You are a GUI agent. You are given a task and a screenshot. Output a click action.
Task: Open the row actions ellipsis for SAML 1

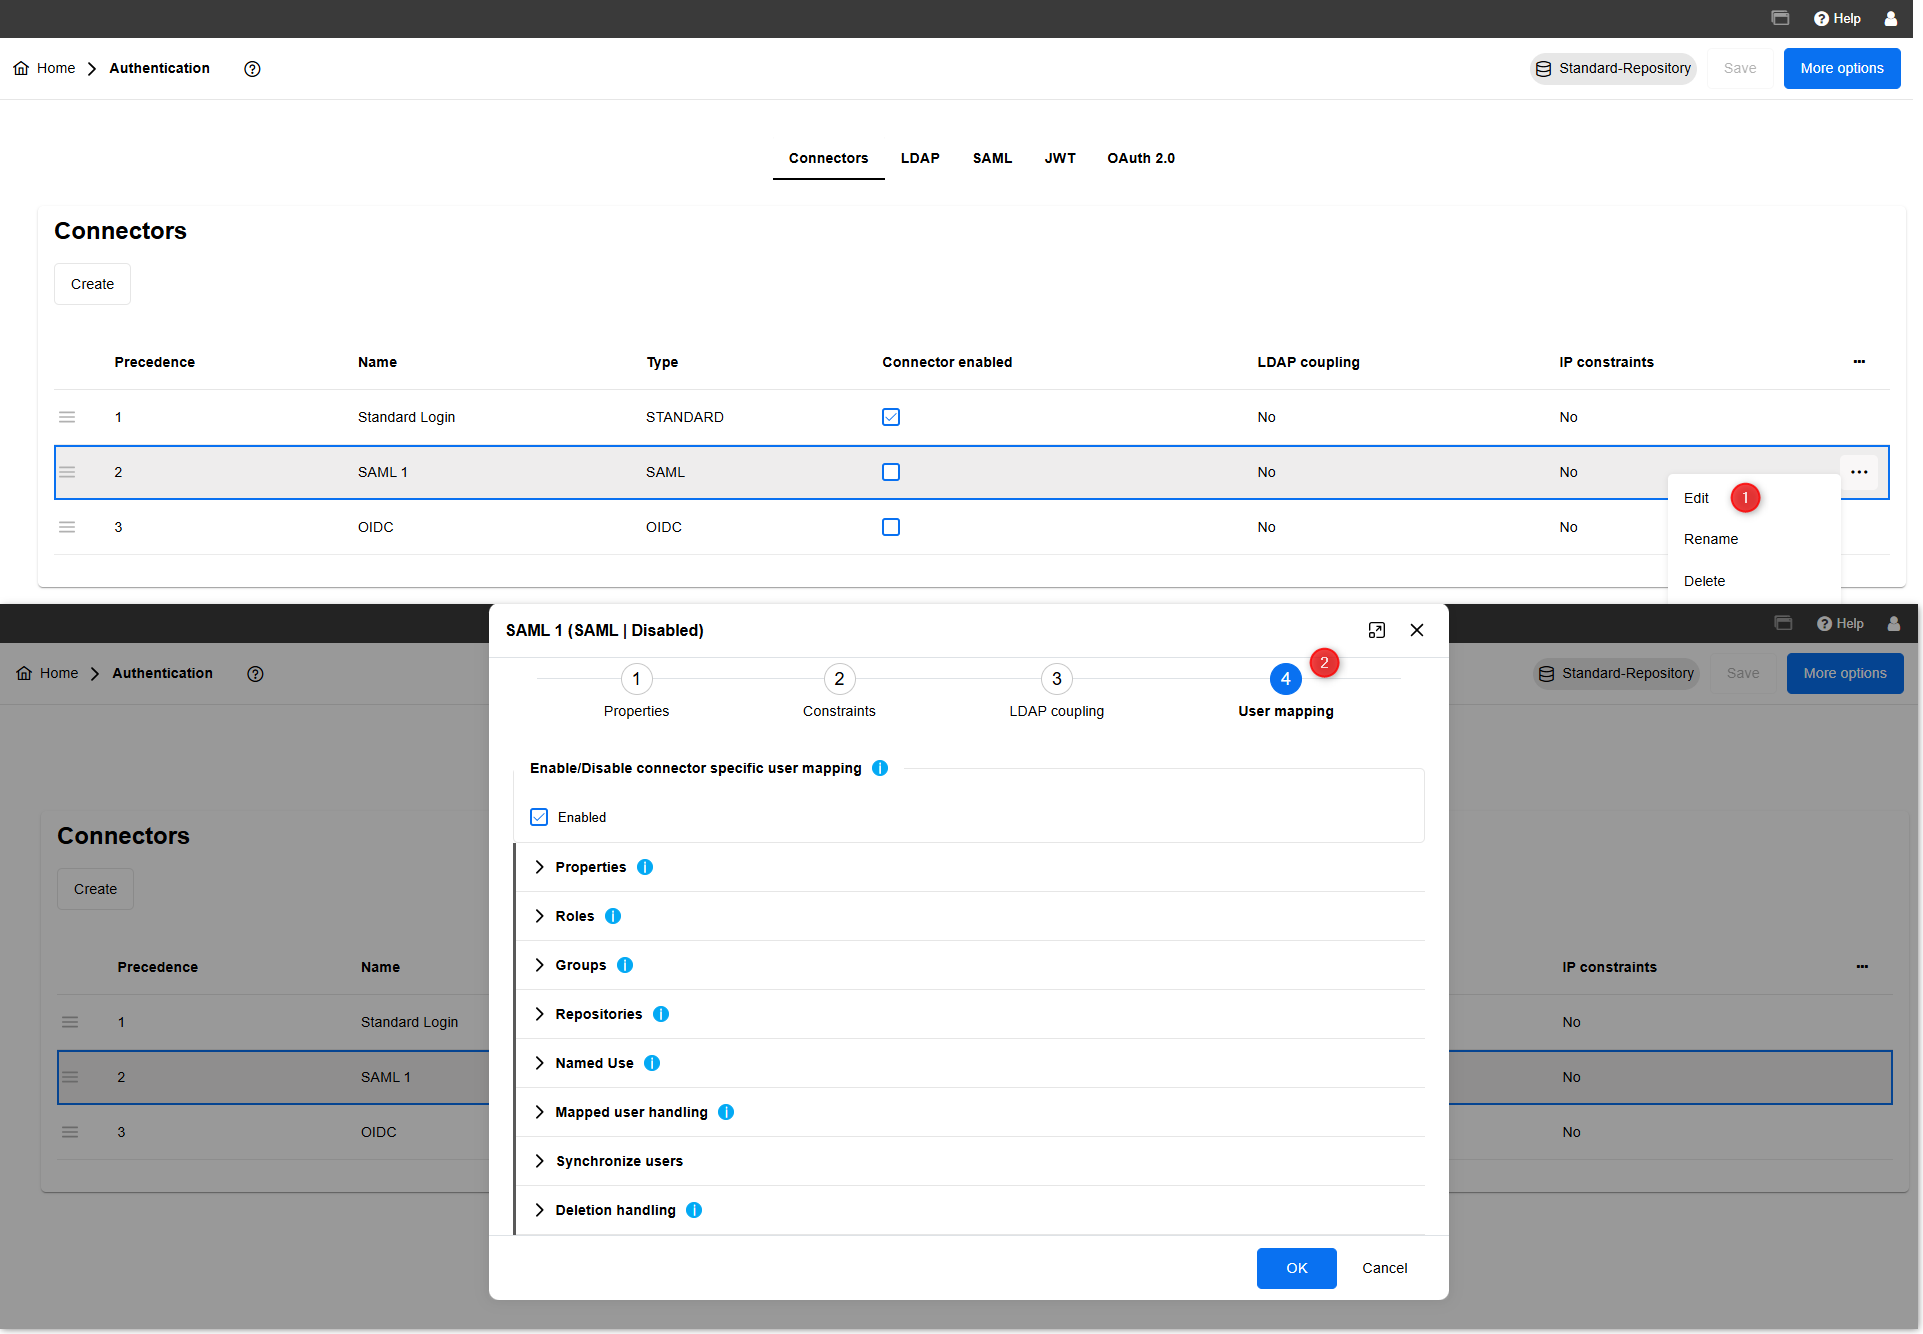pyautogui.click(x=1859, y=471)
